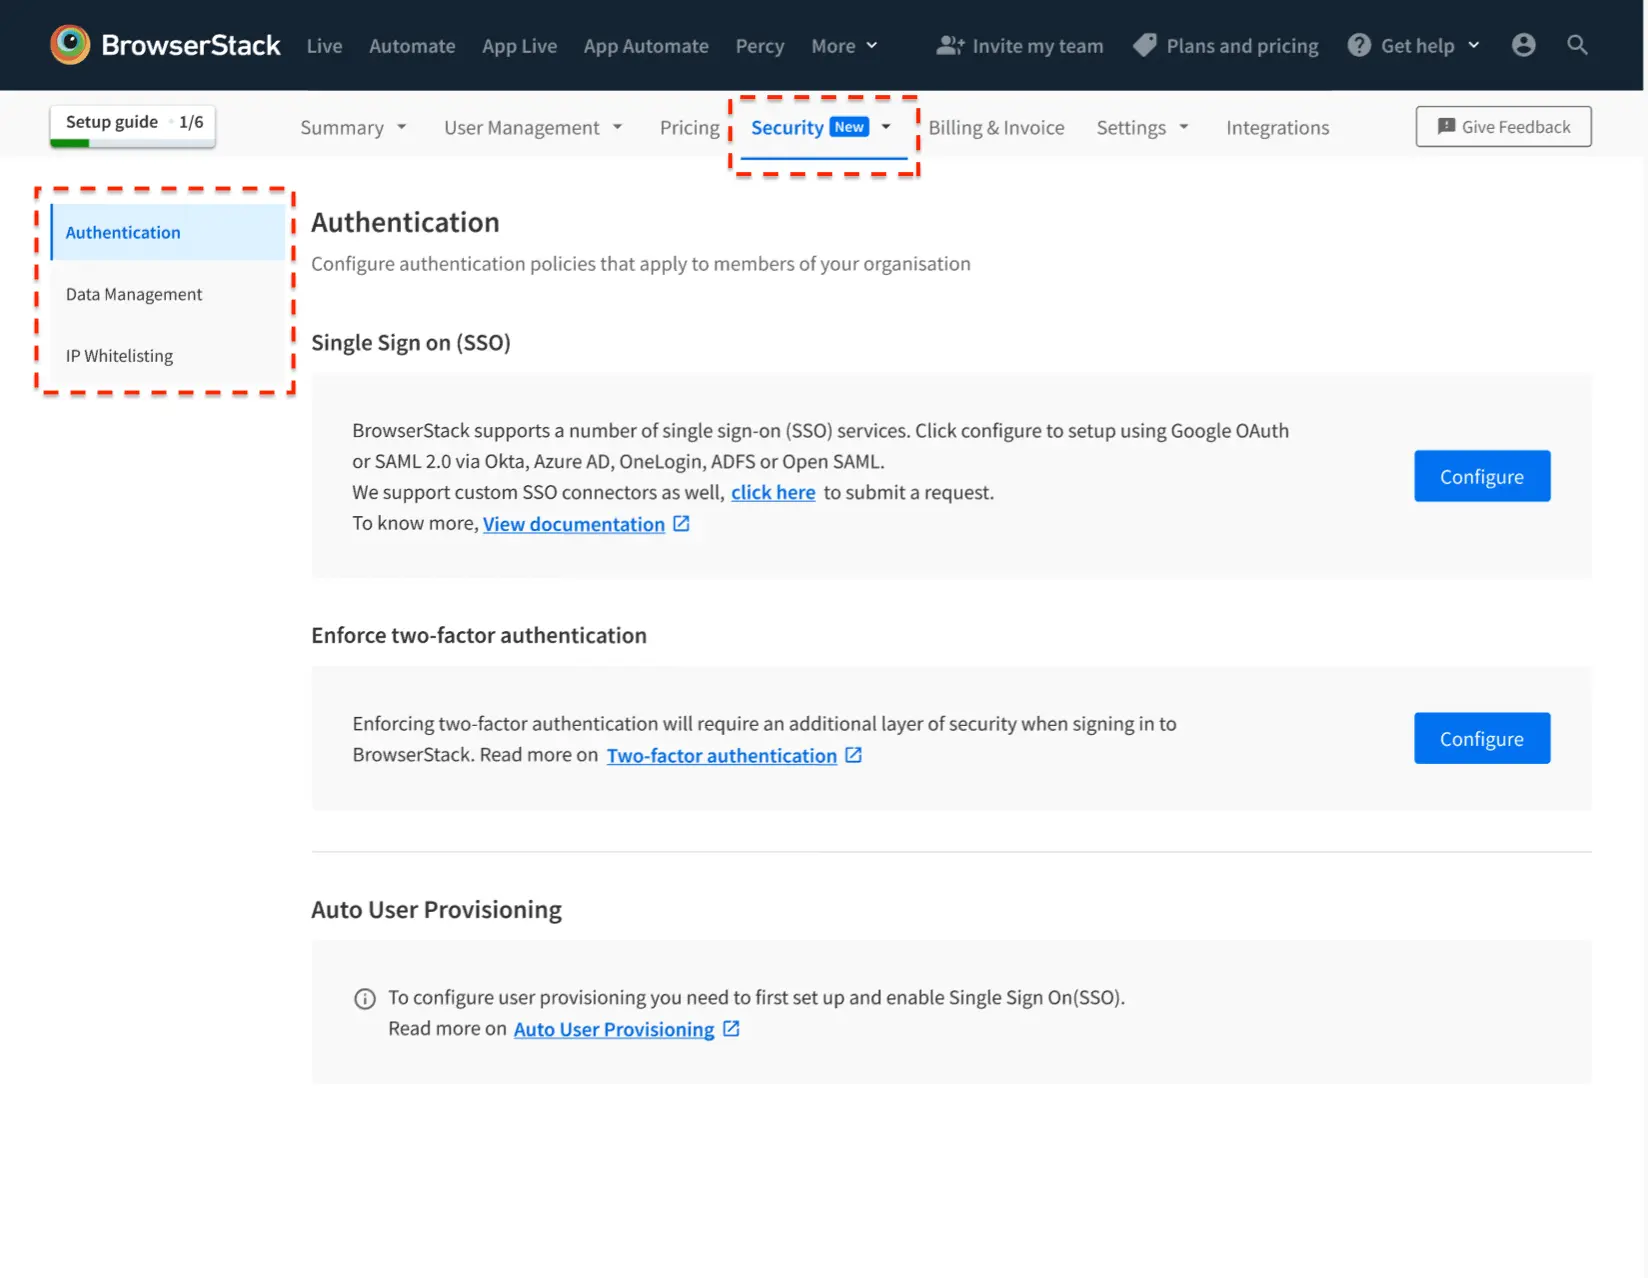The image size is (1648, 1278).
Task: Click the info icon in Auto User Provisioning
Action: (365, 999)
